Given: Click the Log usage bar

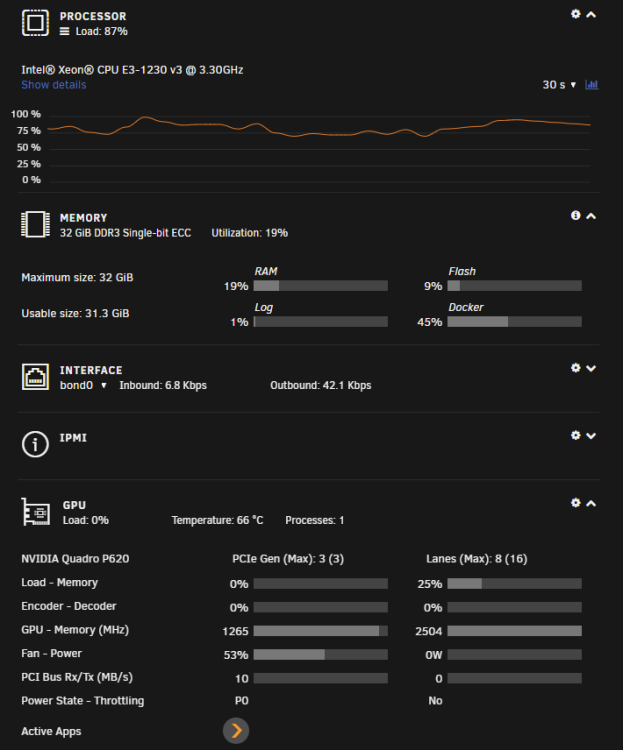Looking at the screenshot, I should [321, 322].
